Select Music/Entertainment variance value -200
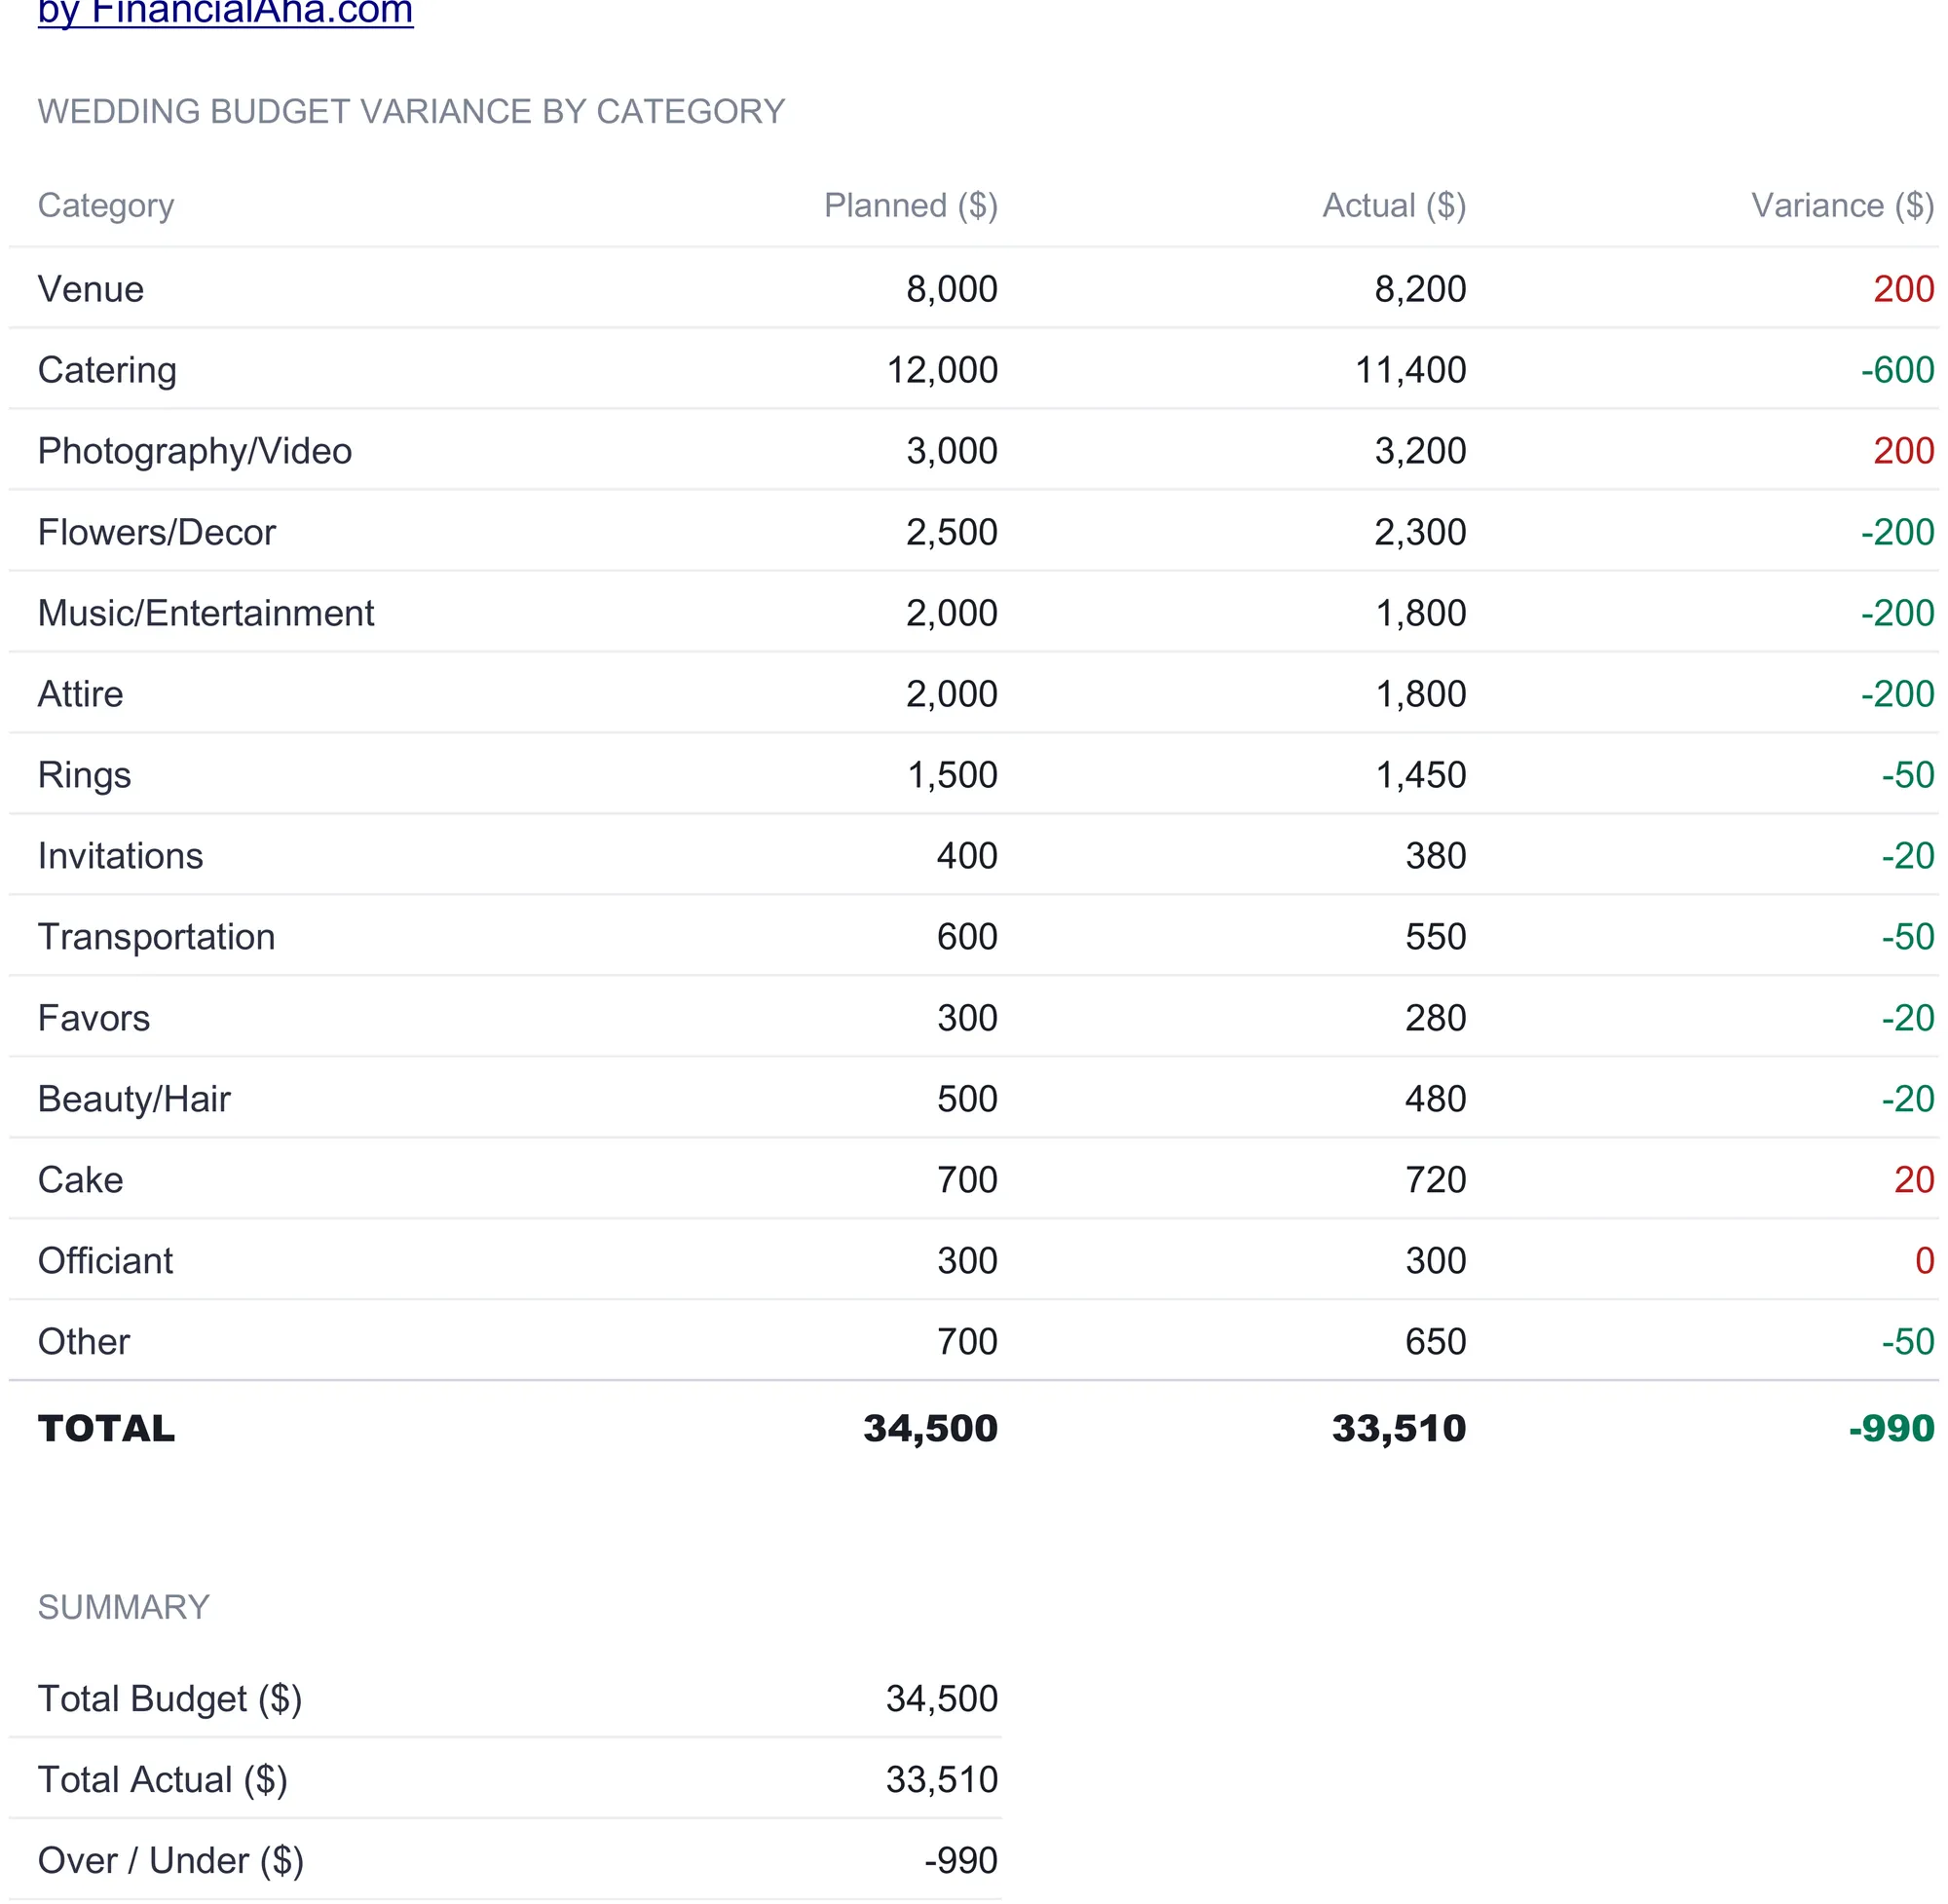The width and height of the screenshot is (1948, 1904). pyautogui.click(x=1897, y=613)
